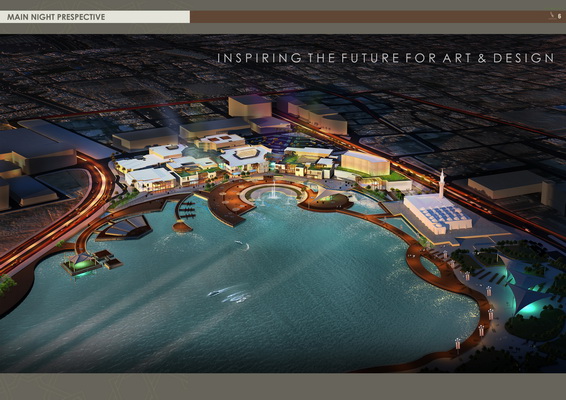Select the "INSPIRING THE FUTURE FOR ART & DESIGN" headline

[386, 58]
